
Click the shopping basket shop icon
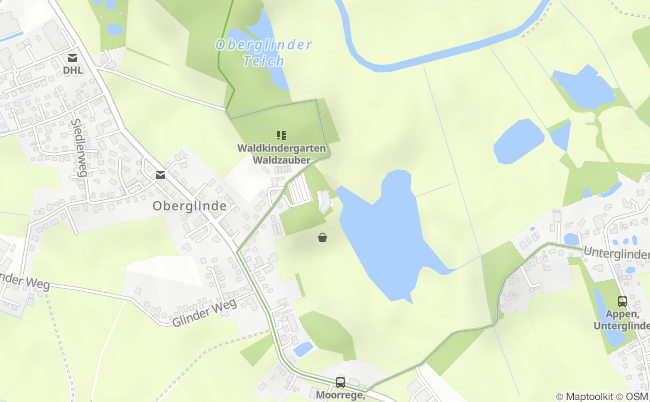pyautogui.click(x=323, y=237)
